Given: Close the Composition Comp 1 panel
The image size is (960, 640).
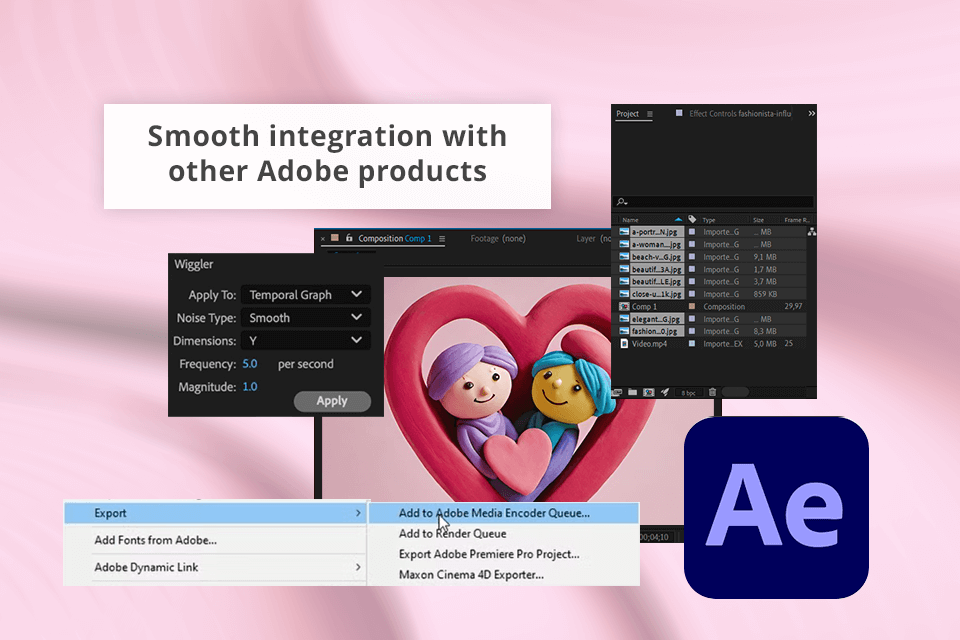Looking at the screenshot, I should point(323,239).
